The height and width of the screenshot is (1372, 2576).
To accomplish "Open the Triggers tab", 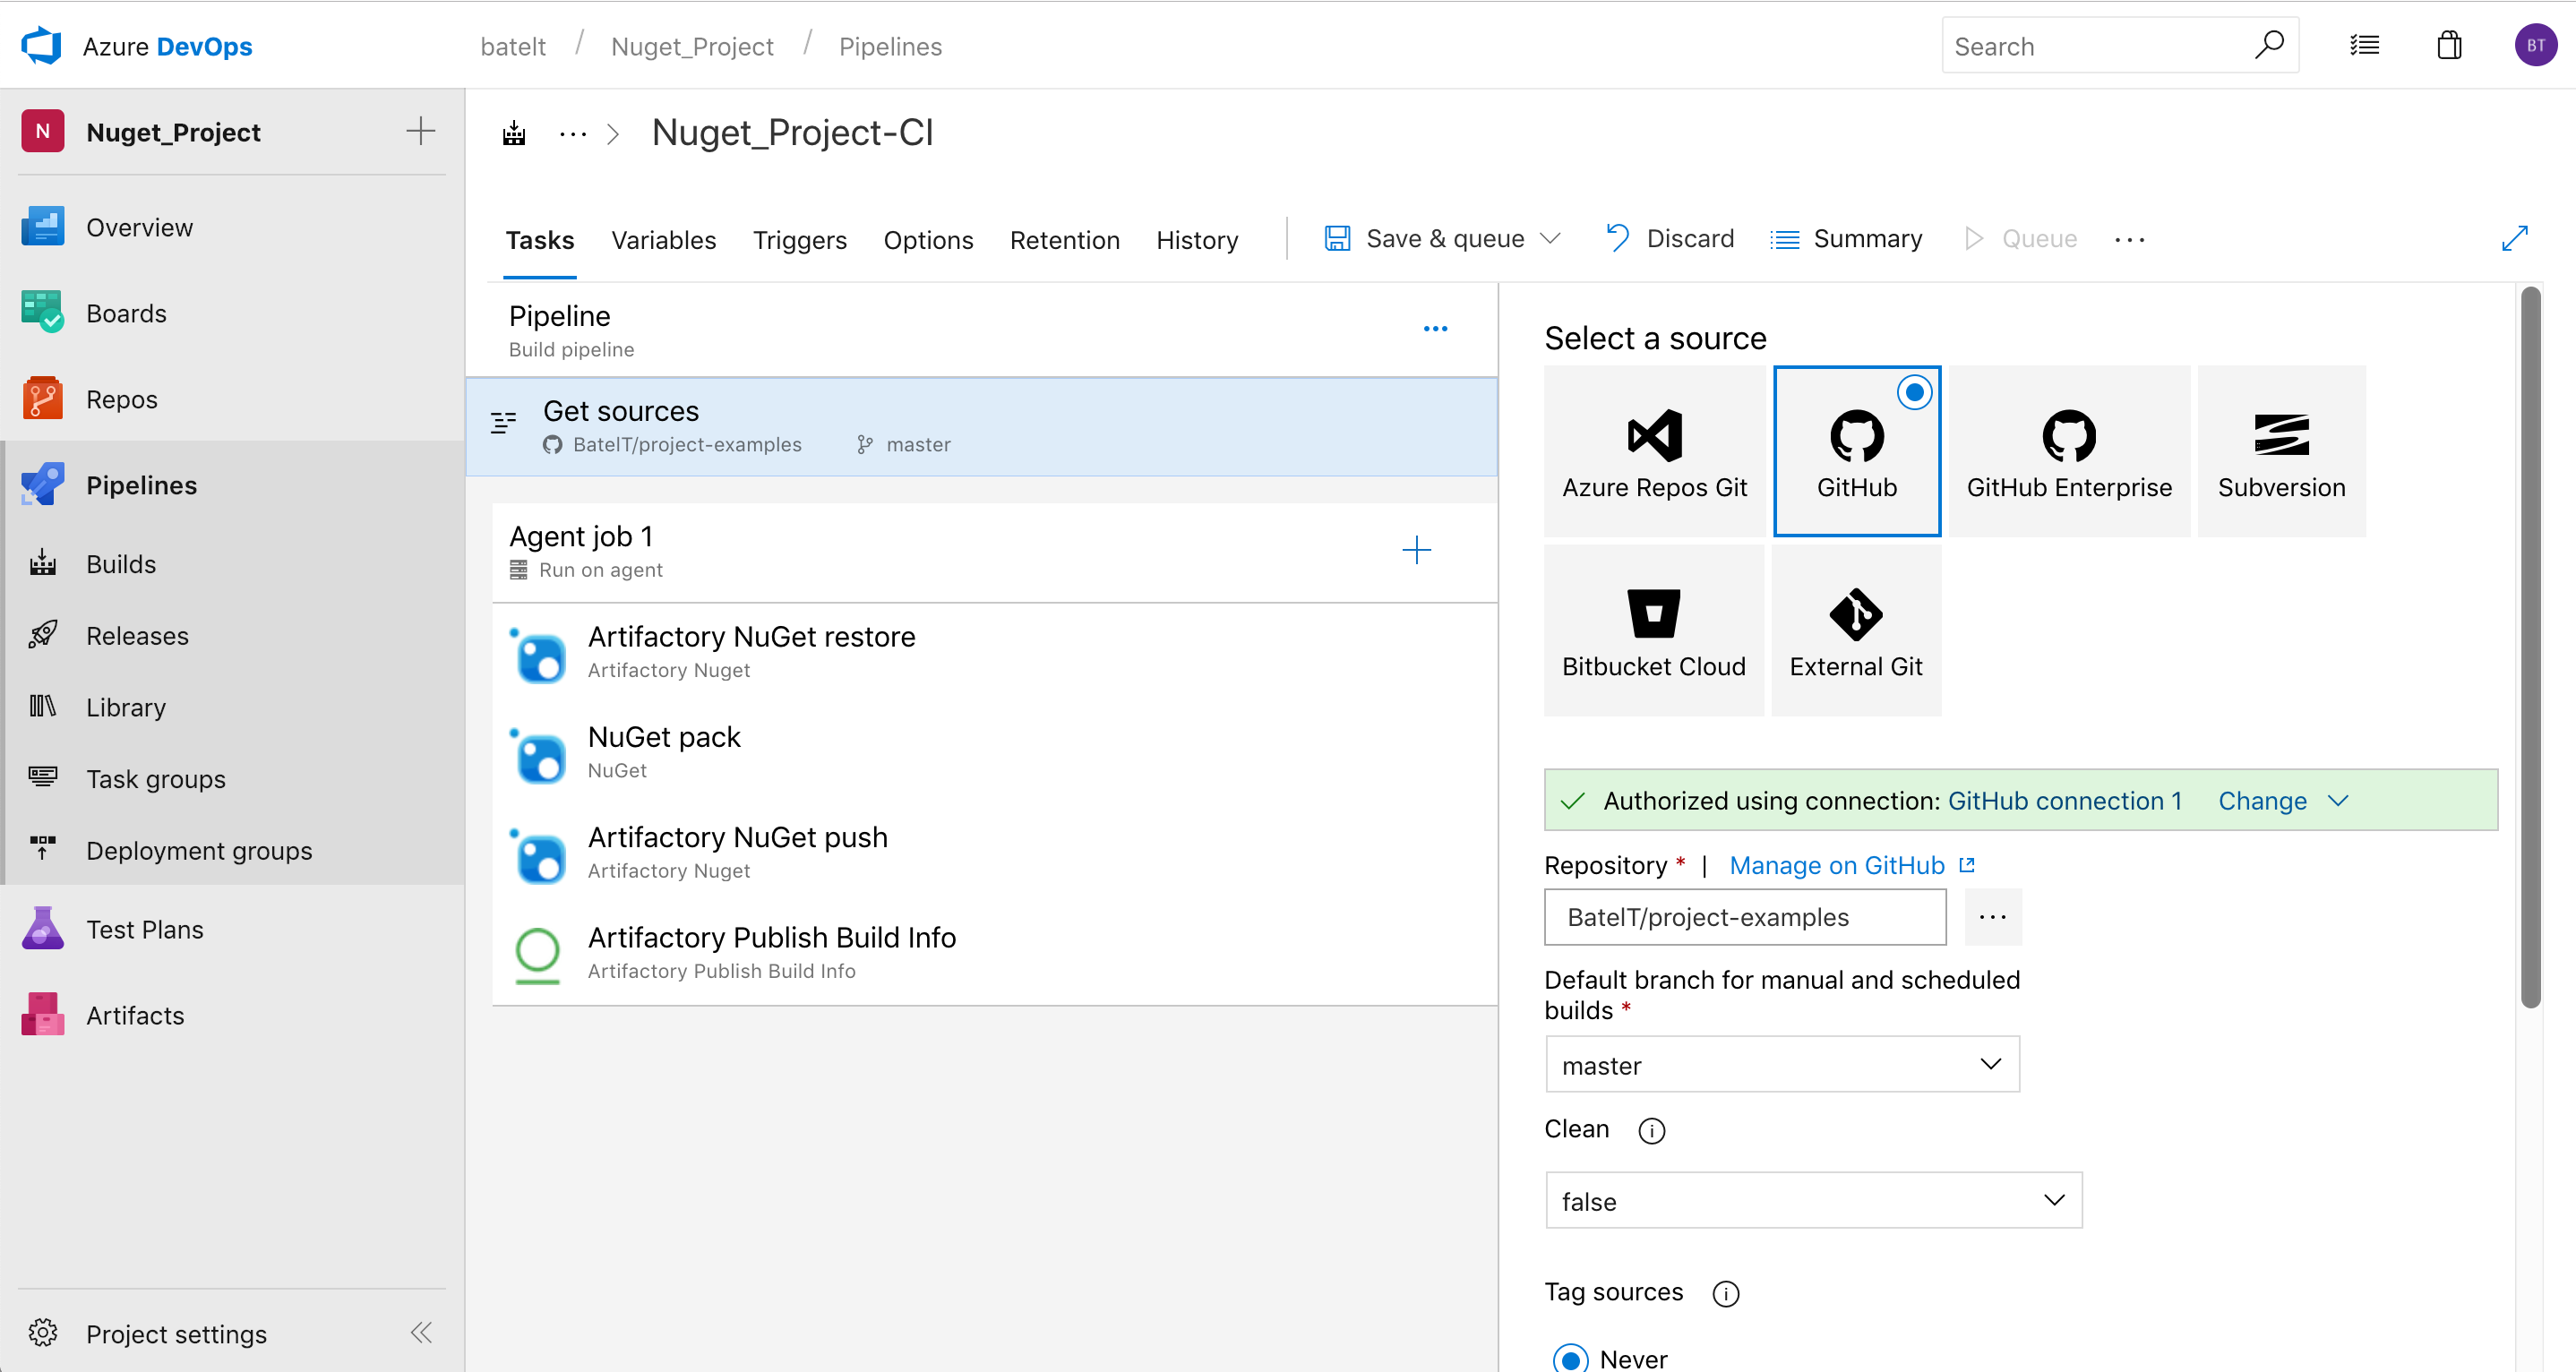I will pyautogui.click(x=799, y=240).
